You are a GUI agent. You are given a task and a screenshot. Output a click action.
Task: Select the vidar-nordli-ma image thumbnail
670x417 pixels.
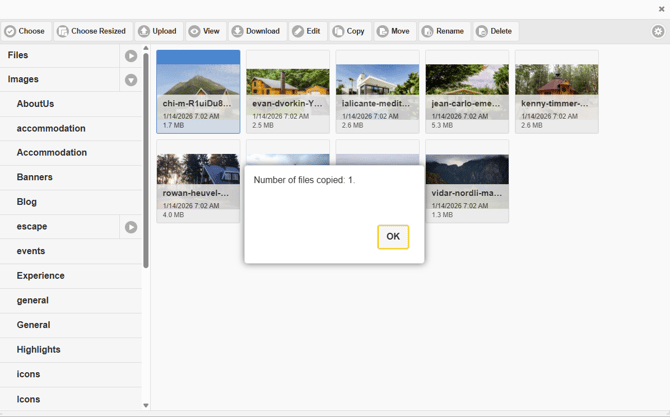click(467, 181)
